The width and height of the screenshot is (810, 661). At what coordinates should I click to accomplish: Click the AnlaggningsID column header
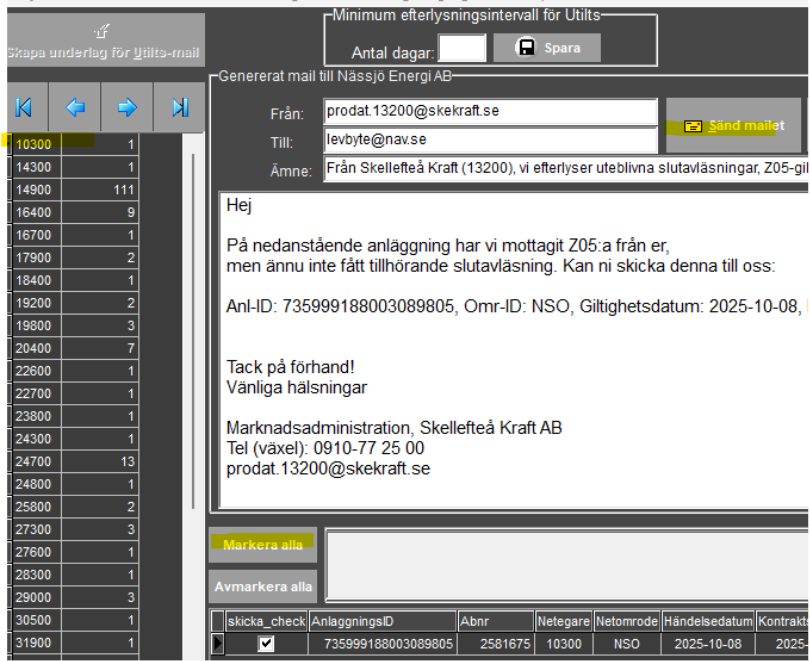(382, 621)
